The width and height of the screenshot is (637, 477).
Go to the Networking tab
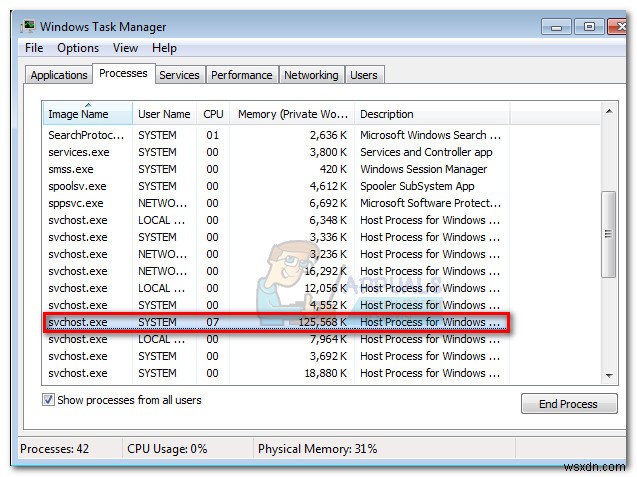pos(311,75)
